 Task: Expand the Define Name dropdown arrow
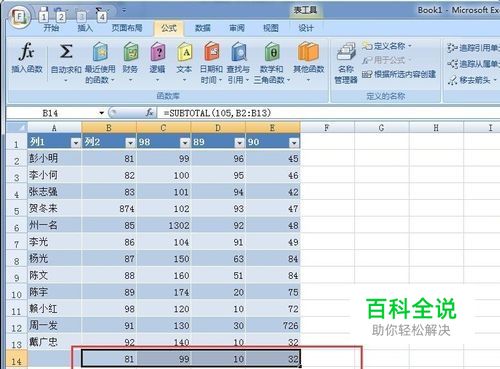coord(410,46)
